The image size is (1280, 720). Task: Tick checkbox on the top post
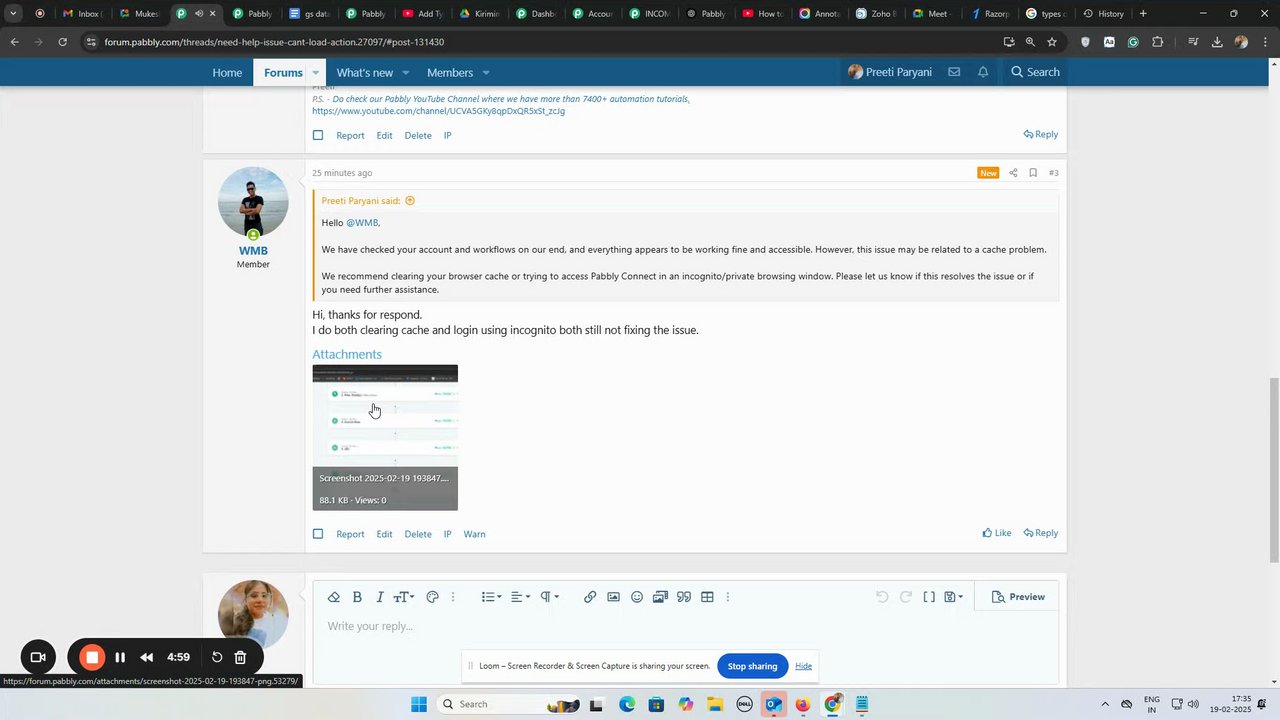(318, 135)
